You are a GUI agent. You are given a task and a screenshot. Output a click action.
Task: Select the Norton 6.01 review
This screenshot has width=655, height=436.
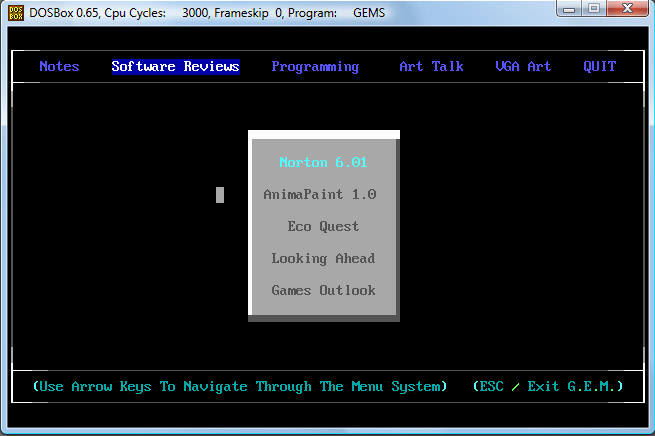(x=323, y=162)
